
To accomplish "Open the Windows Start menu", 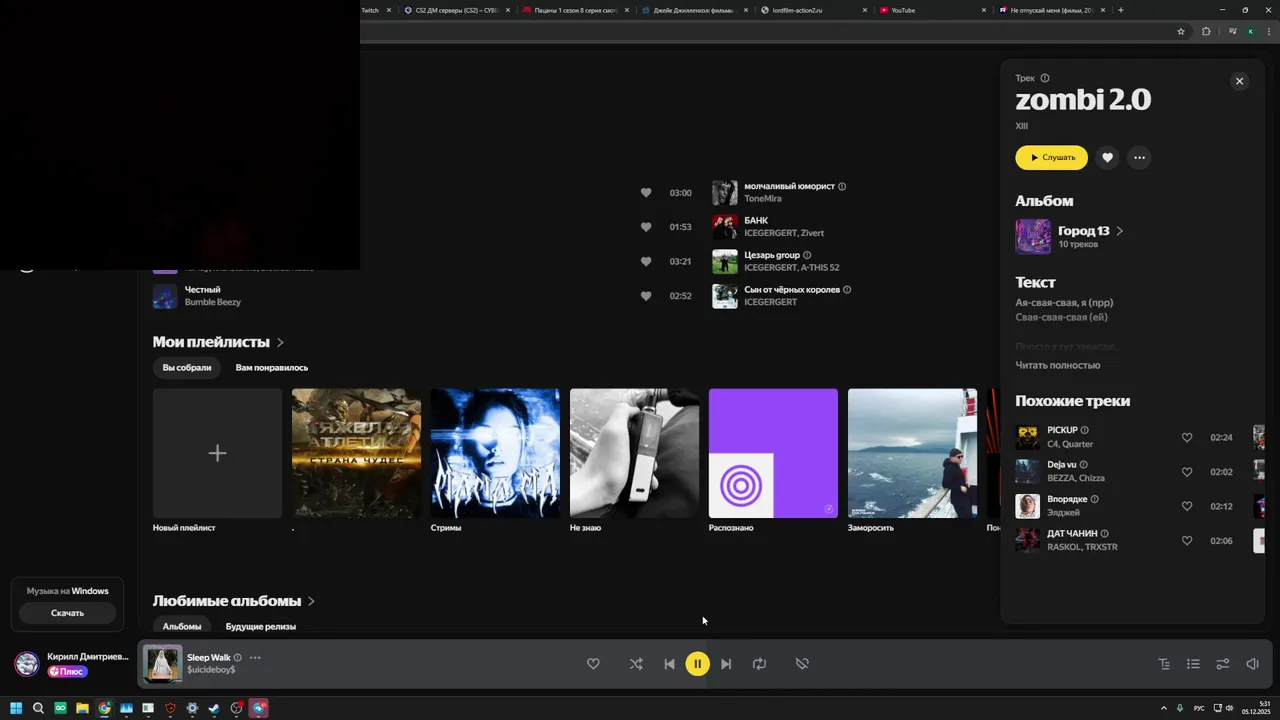I will click(x=16, y=708).
